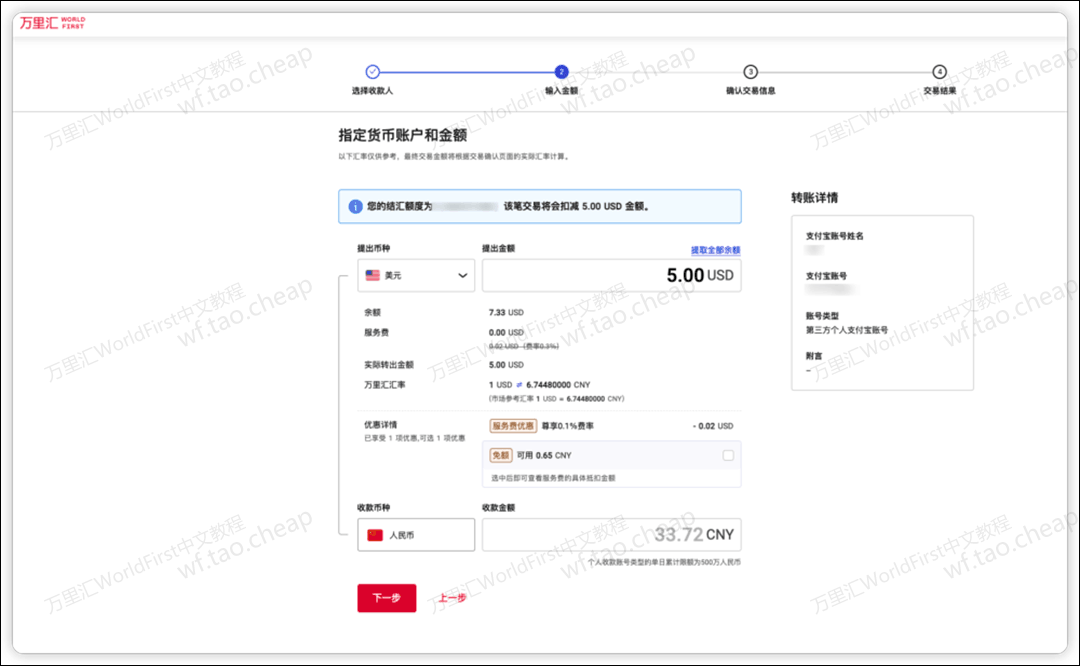Click the 人民币 receiving currency box
This screenshot has height=666, width=1080.
(x=416, y=535)
